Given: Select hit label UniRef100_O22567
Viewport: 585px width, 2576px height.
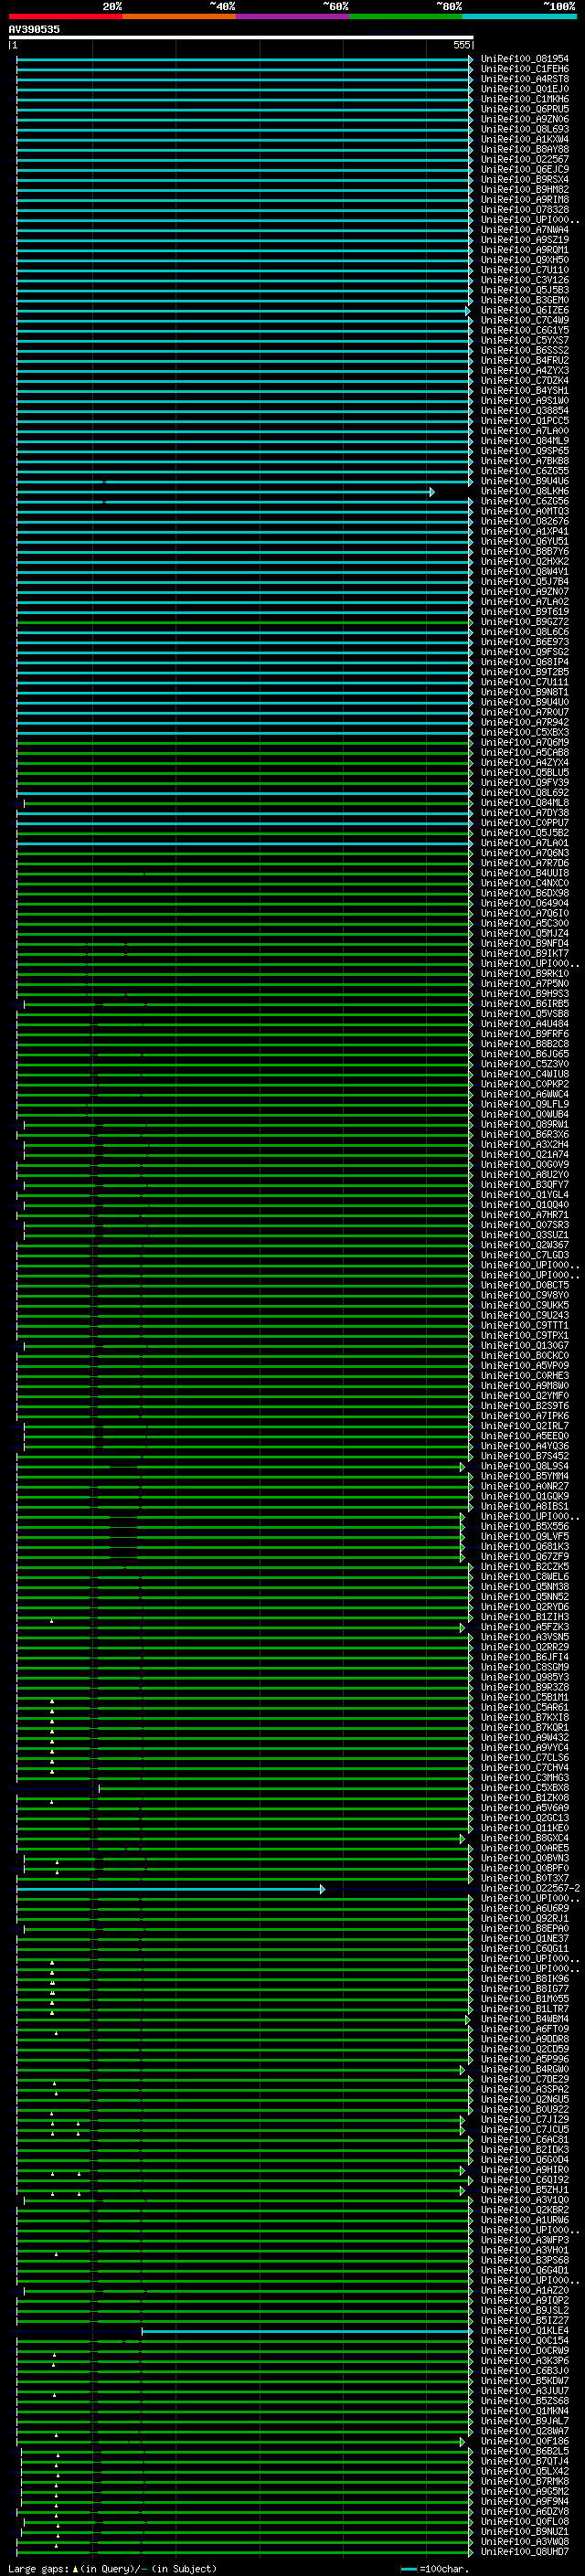Looking at the screenshot, I should pos(525,159).
